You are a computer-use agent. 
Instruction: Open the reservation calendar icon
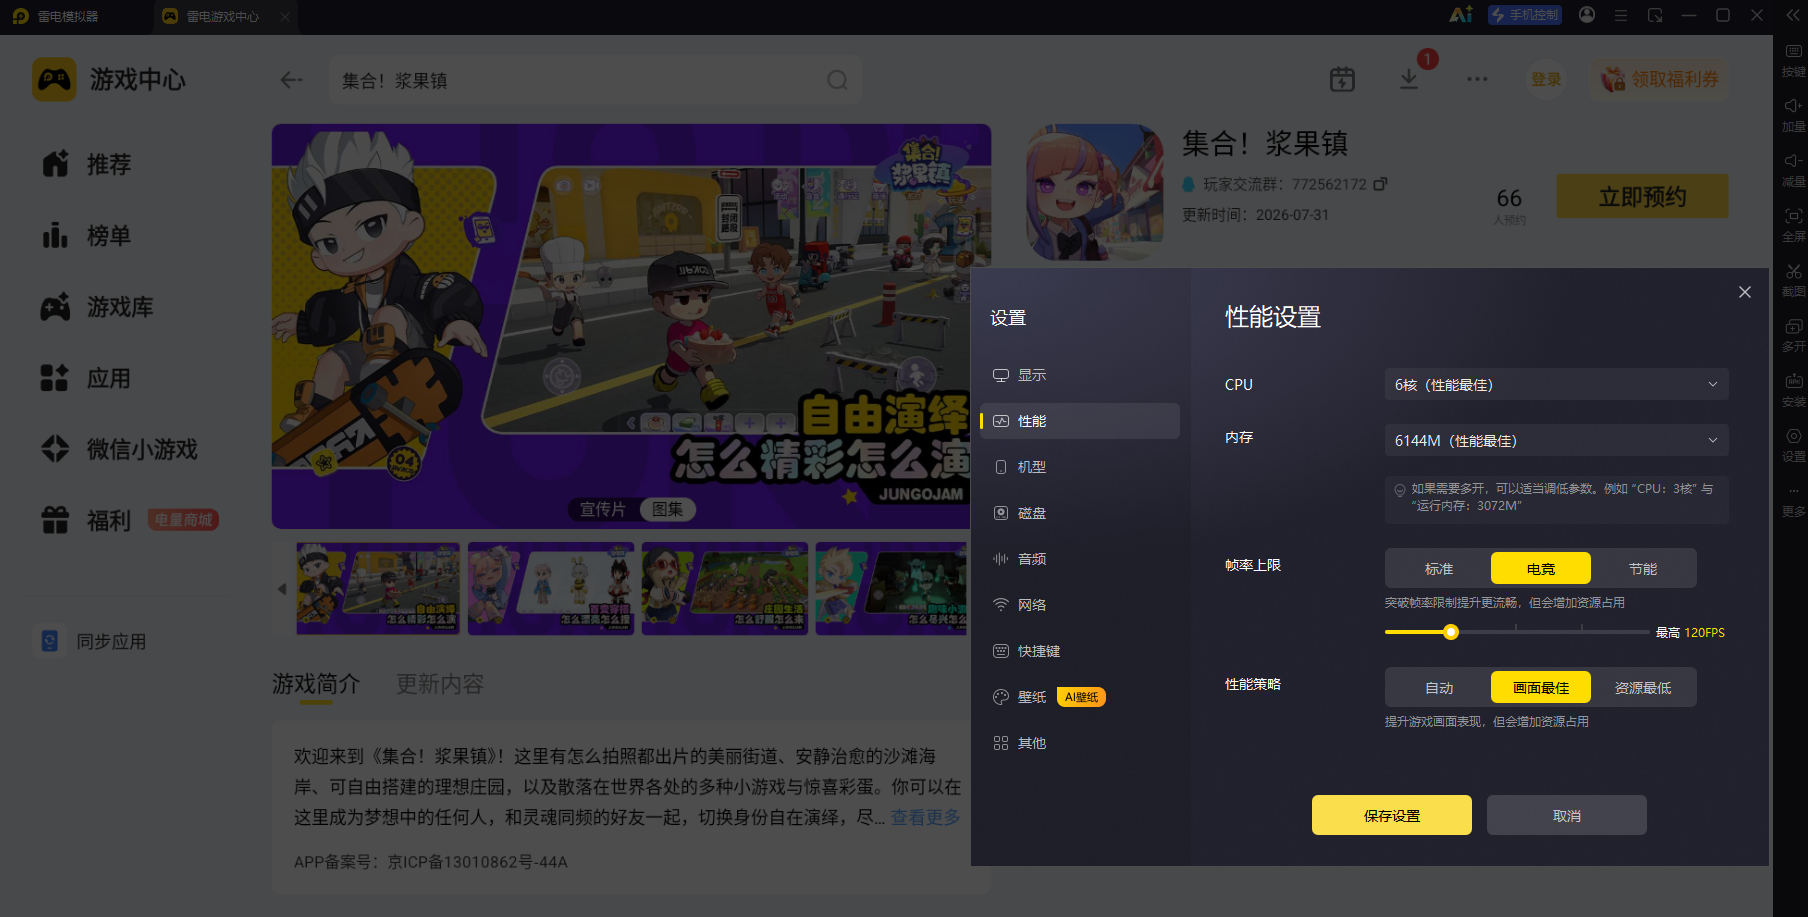click(x=1342, y=79)
